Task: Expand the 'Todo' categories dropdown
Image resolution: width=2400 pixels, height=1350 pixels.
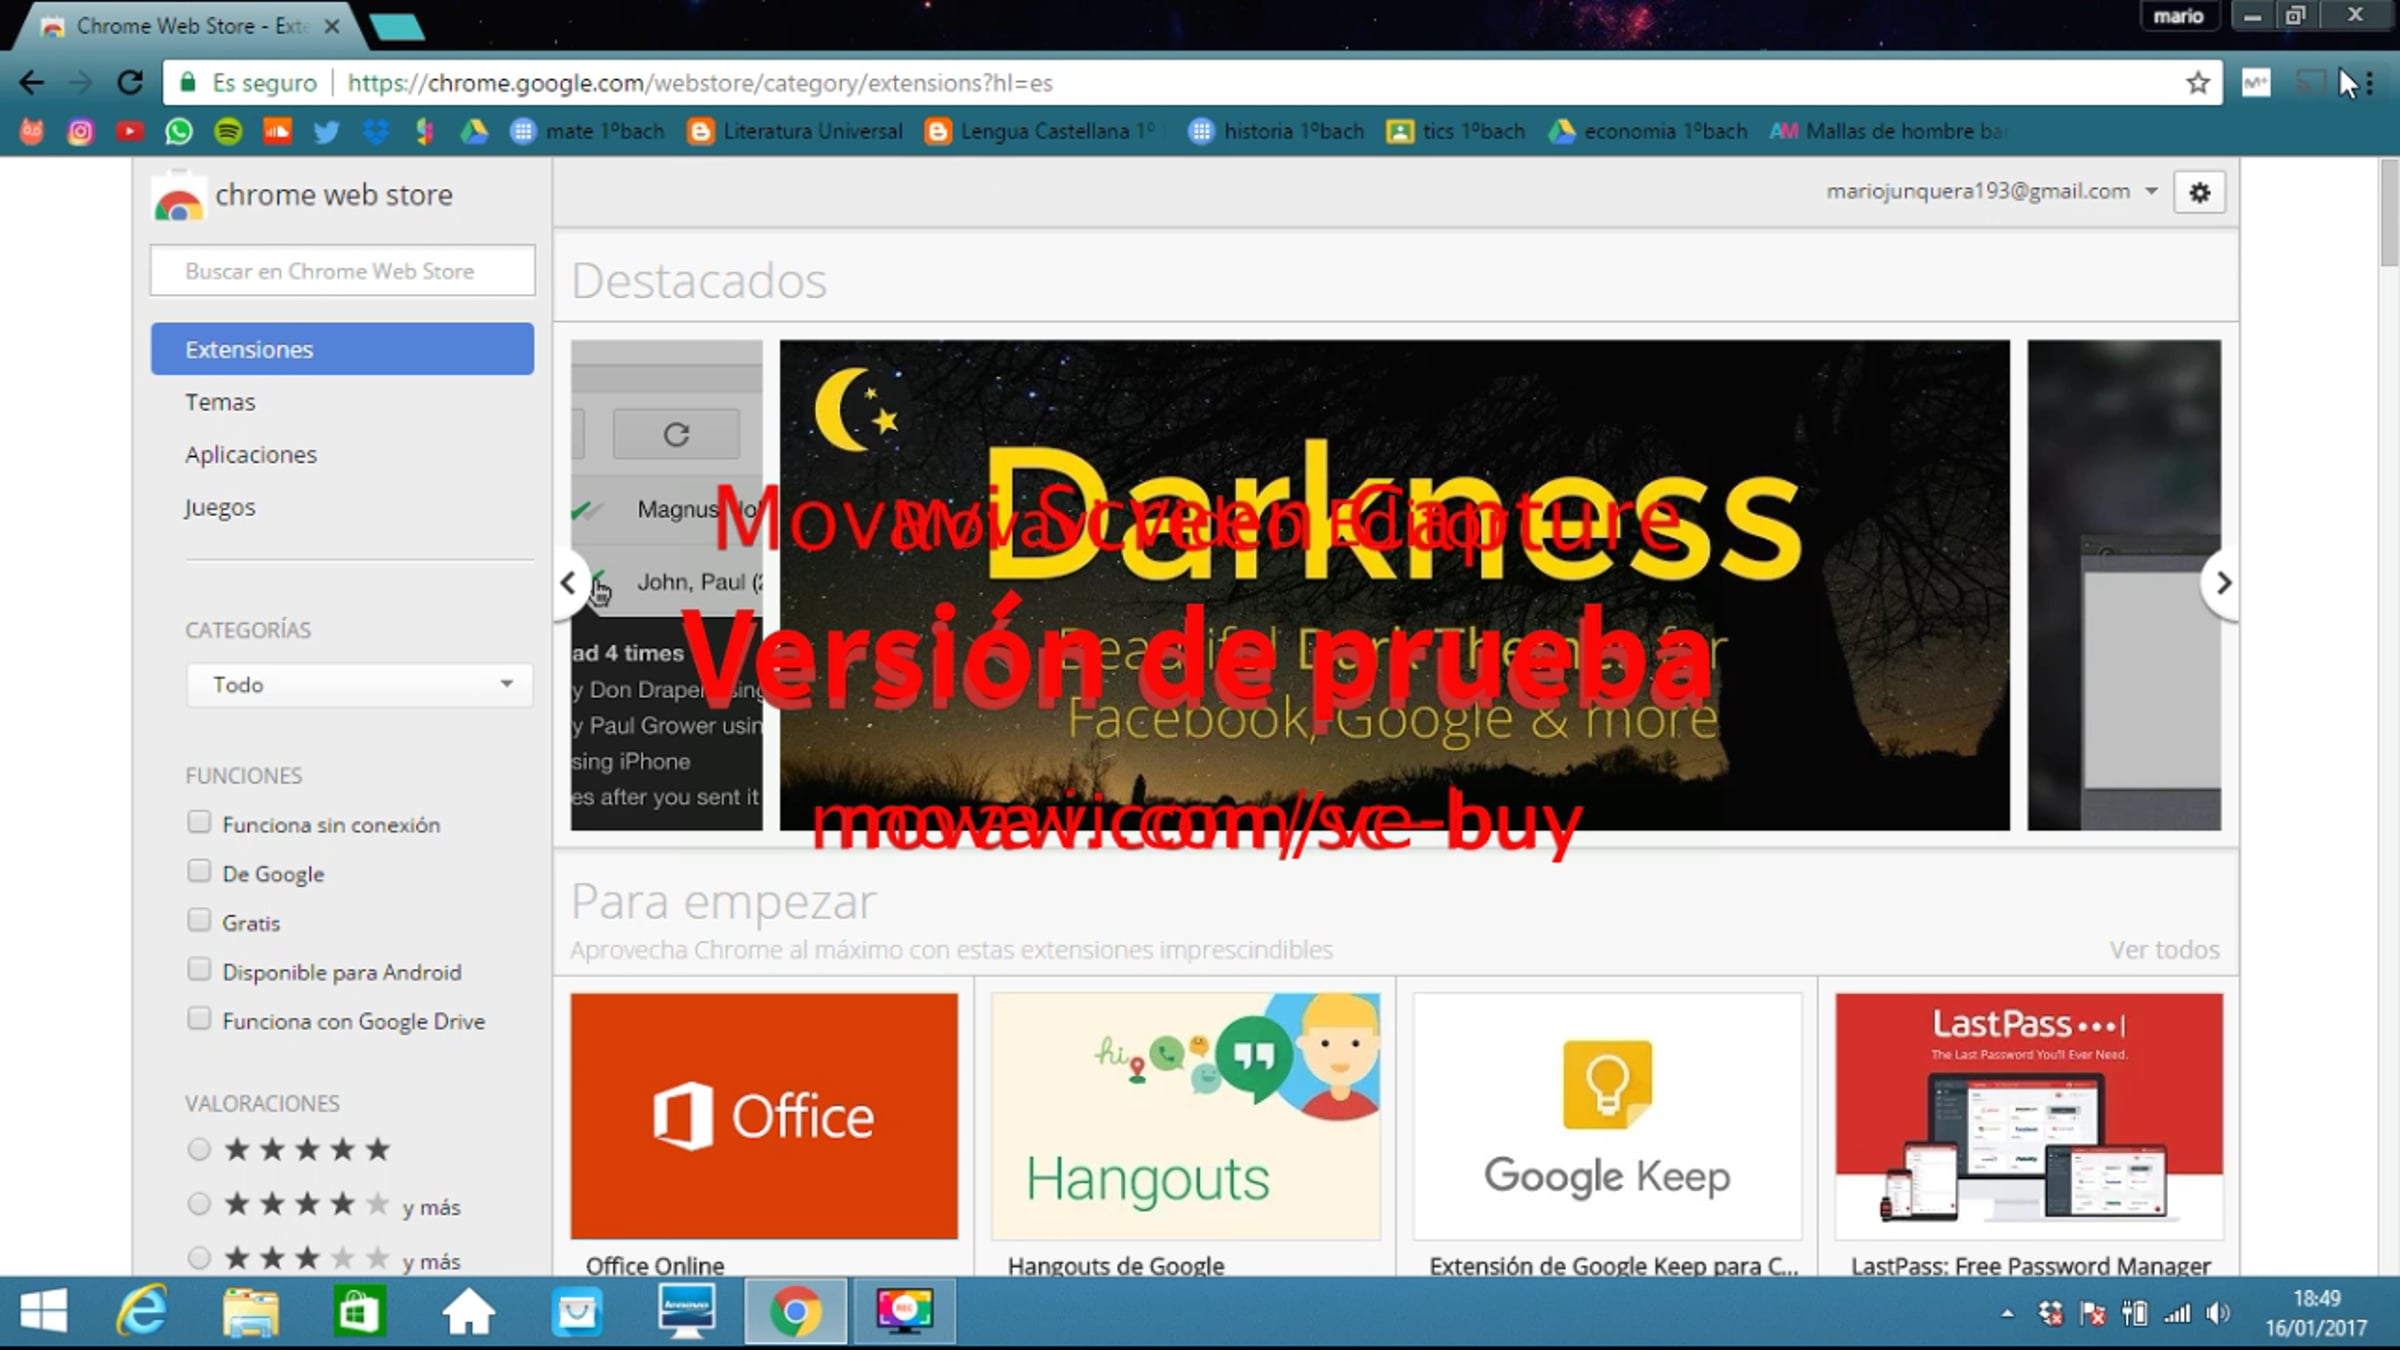Action: point(359,685)
